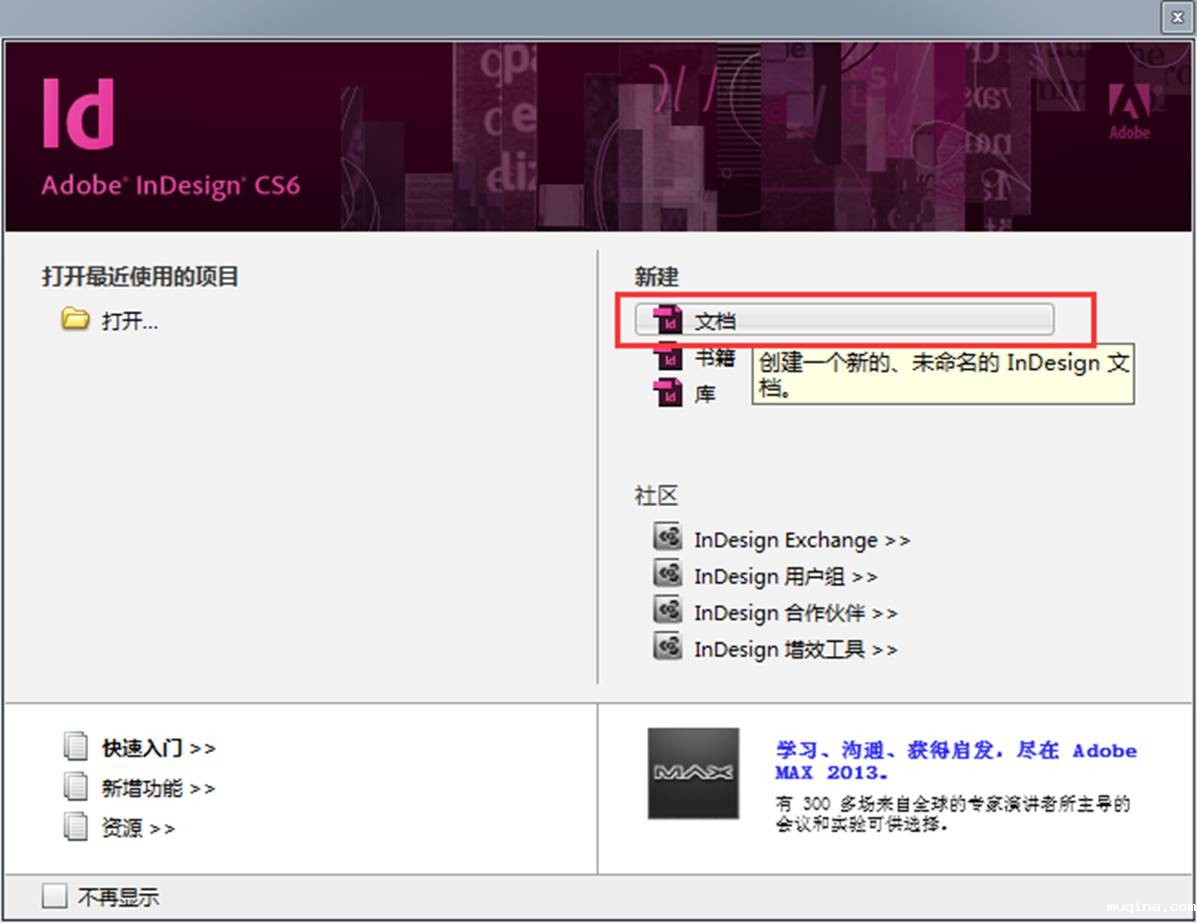Create a new 文档 document
The height and width of the screenshot is (923, 1197).
point(844,320)
